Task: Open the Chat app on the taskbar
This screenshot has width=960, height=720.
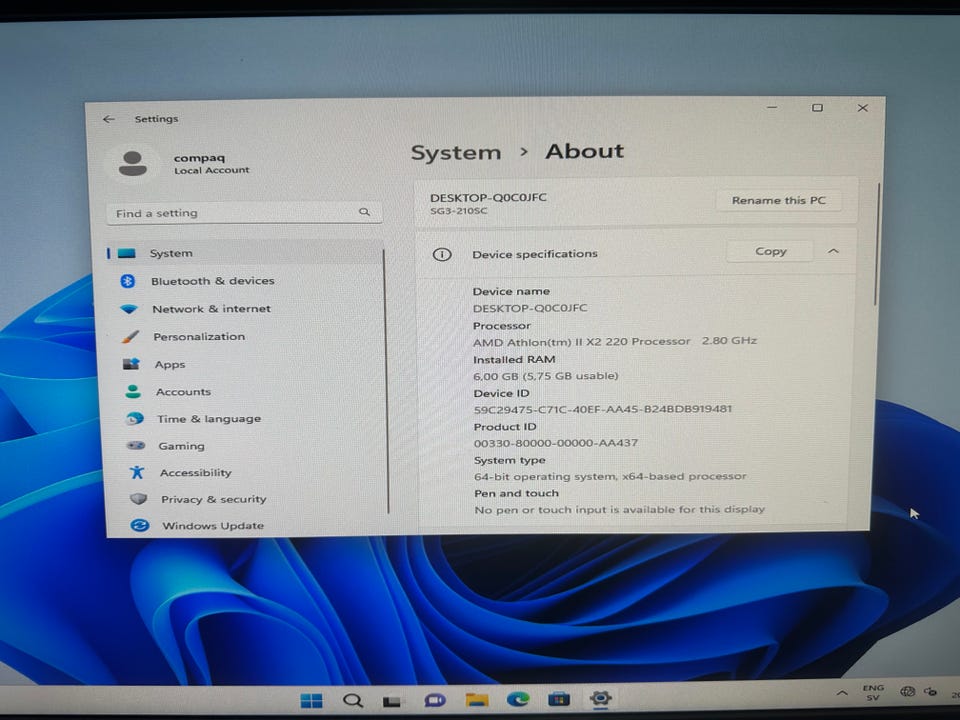Action: point(435,700)
